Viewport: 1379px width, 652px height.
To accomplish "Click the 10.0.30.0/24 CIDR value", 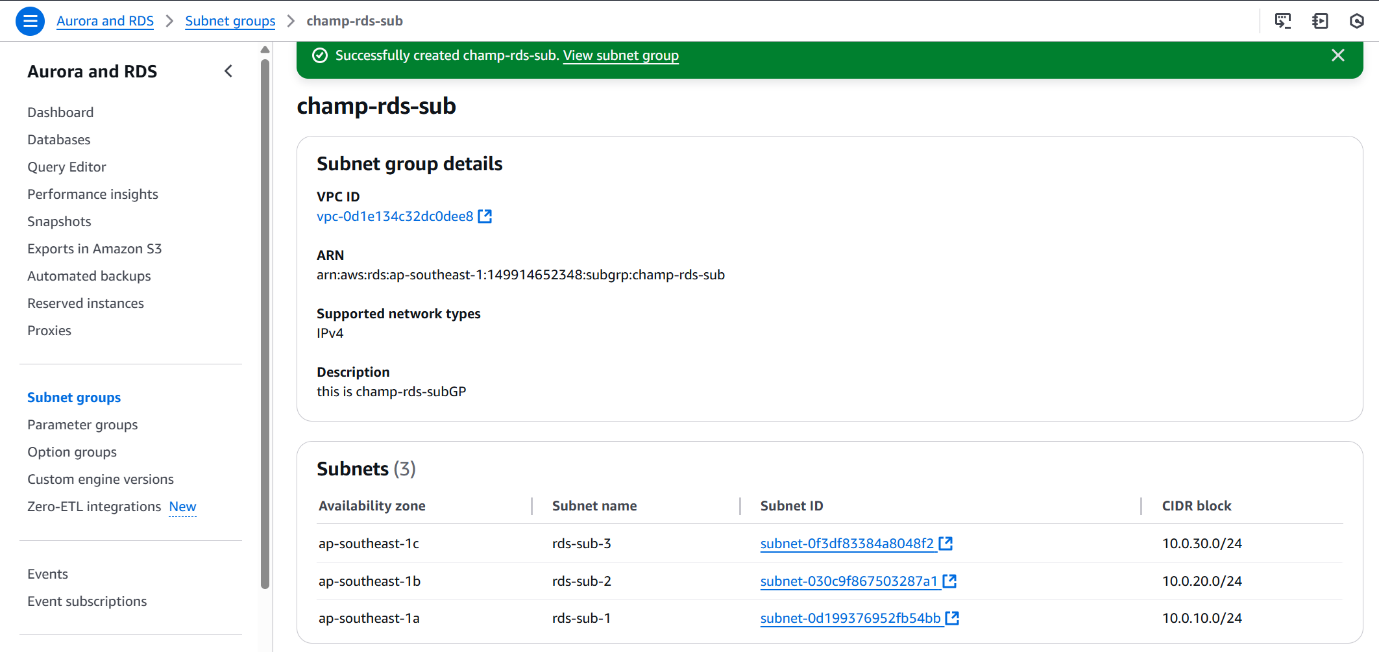I will click(x=1202, y=544).
